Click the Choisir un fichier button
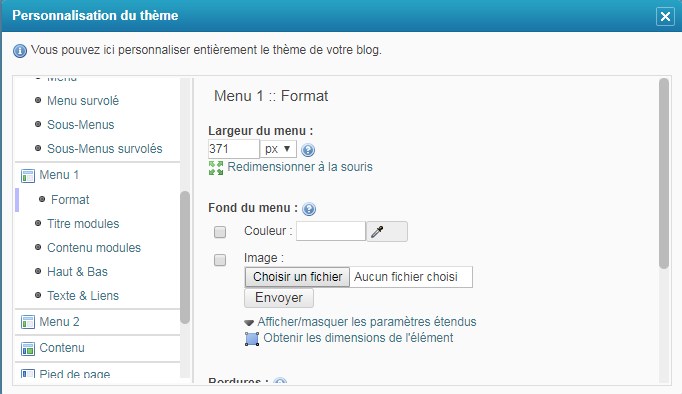 298,277
